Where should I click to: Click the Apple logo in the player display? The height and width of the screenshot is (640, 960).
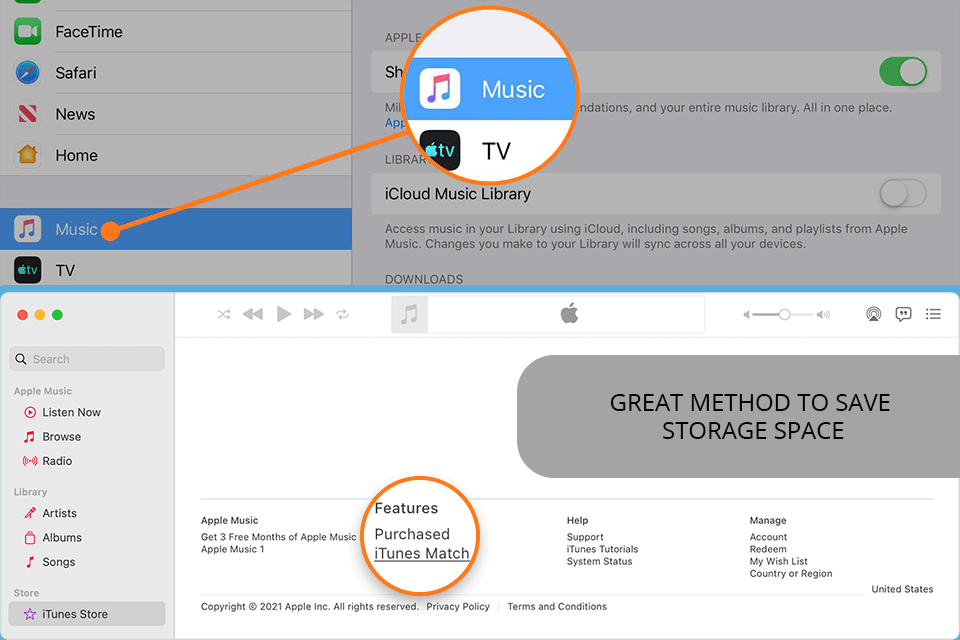tap(569, 314)
